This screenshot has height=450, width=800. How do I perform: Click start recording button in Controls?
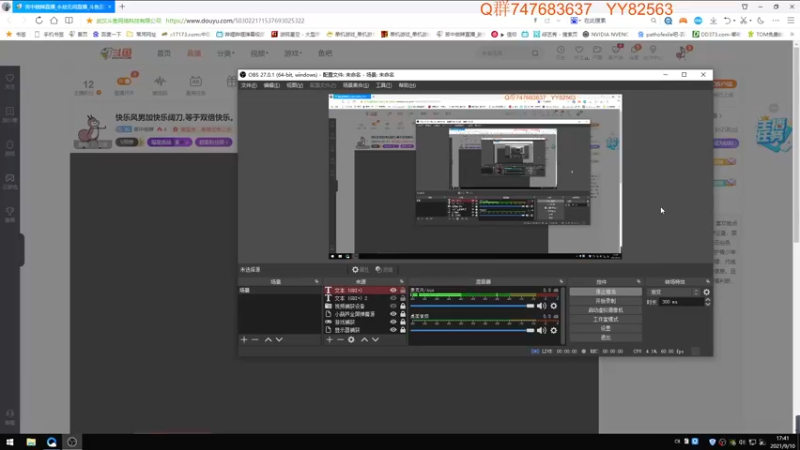tap(606, 301)
